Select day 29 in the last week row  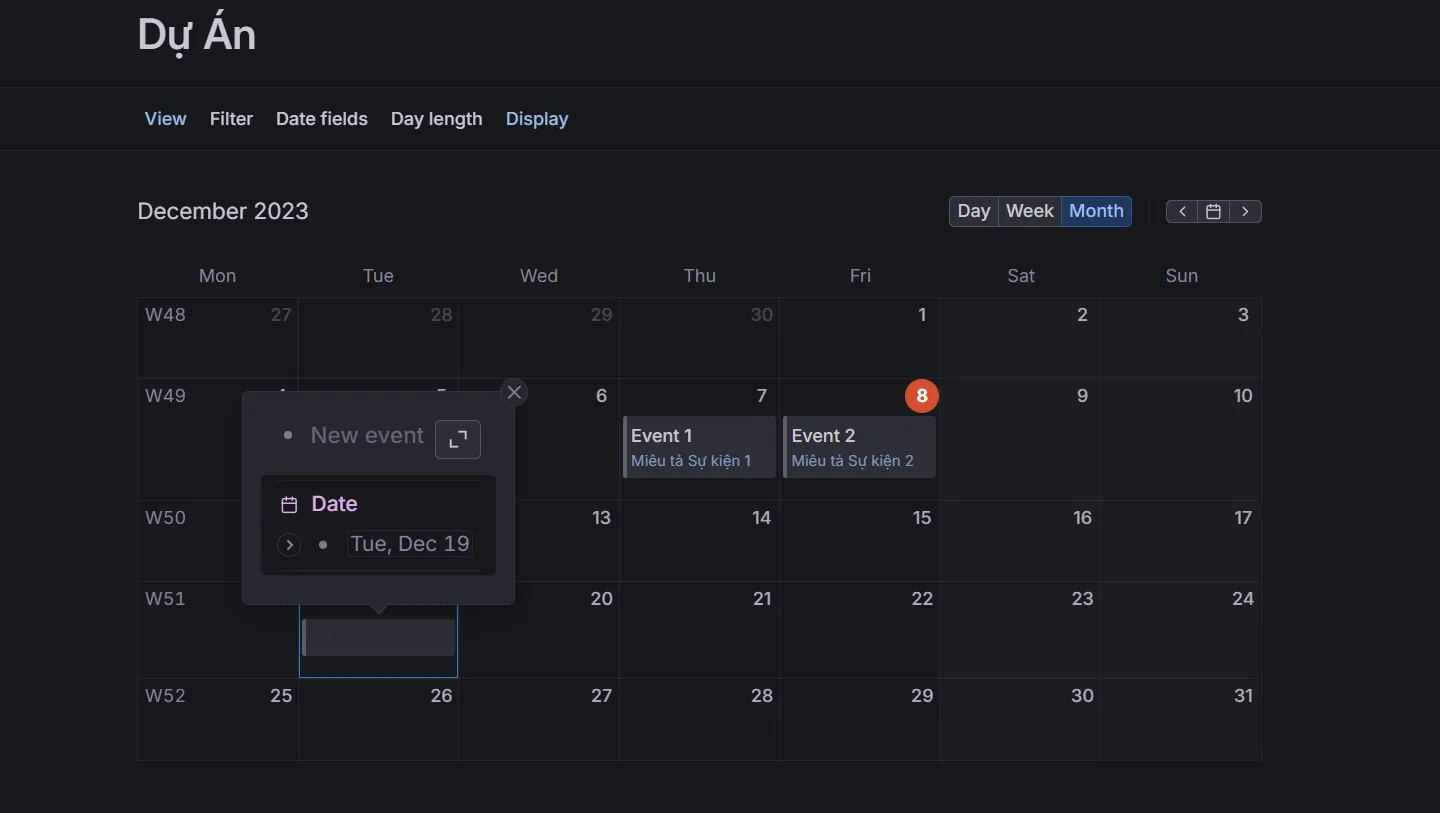(x=922, y=696)
